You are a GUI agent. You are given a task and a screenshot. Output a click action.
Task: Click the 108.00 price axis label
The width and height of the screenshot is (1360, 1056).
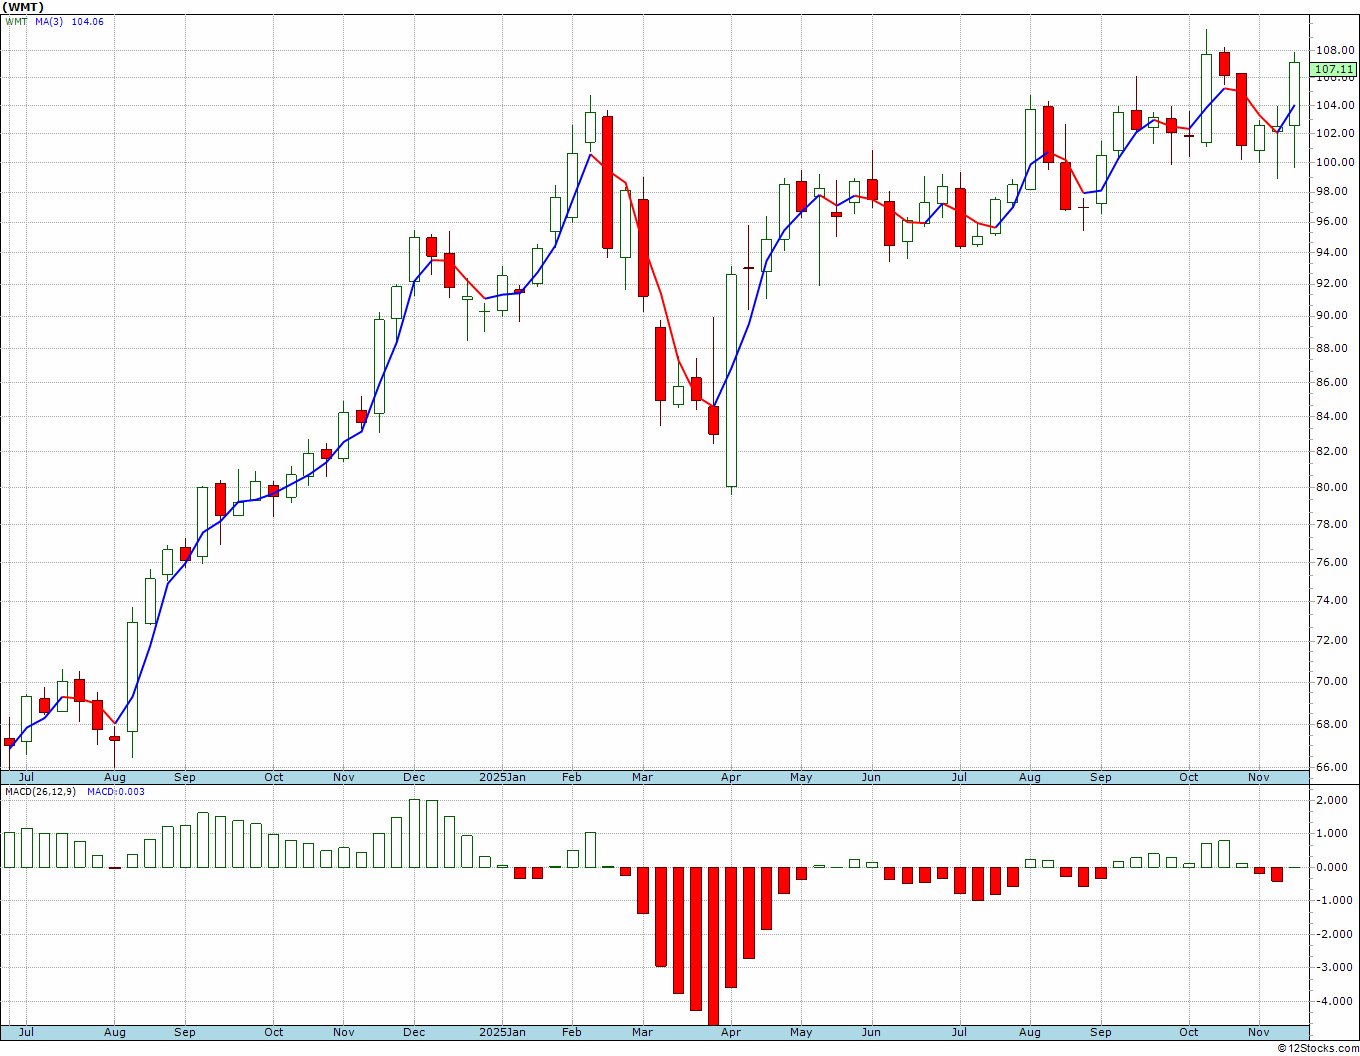tap(1335, 50)
